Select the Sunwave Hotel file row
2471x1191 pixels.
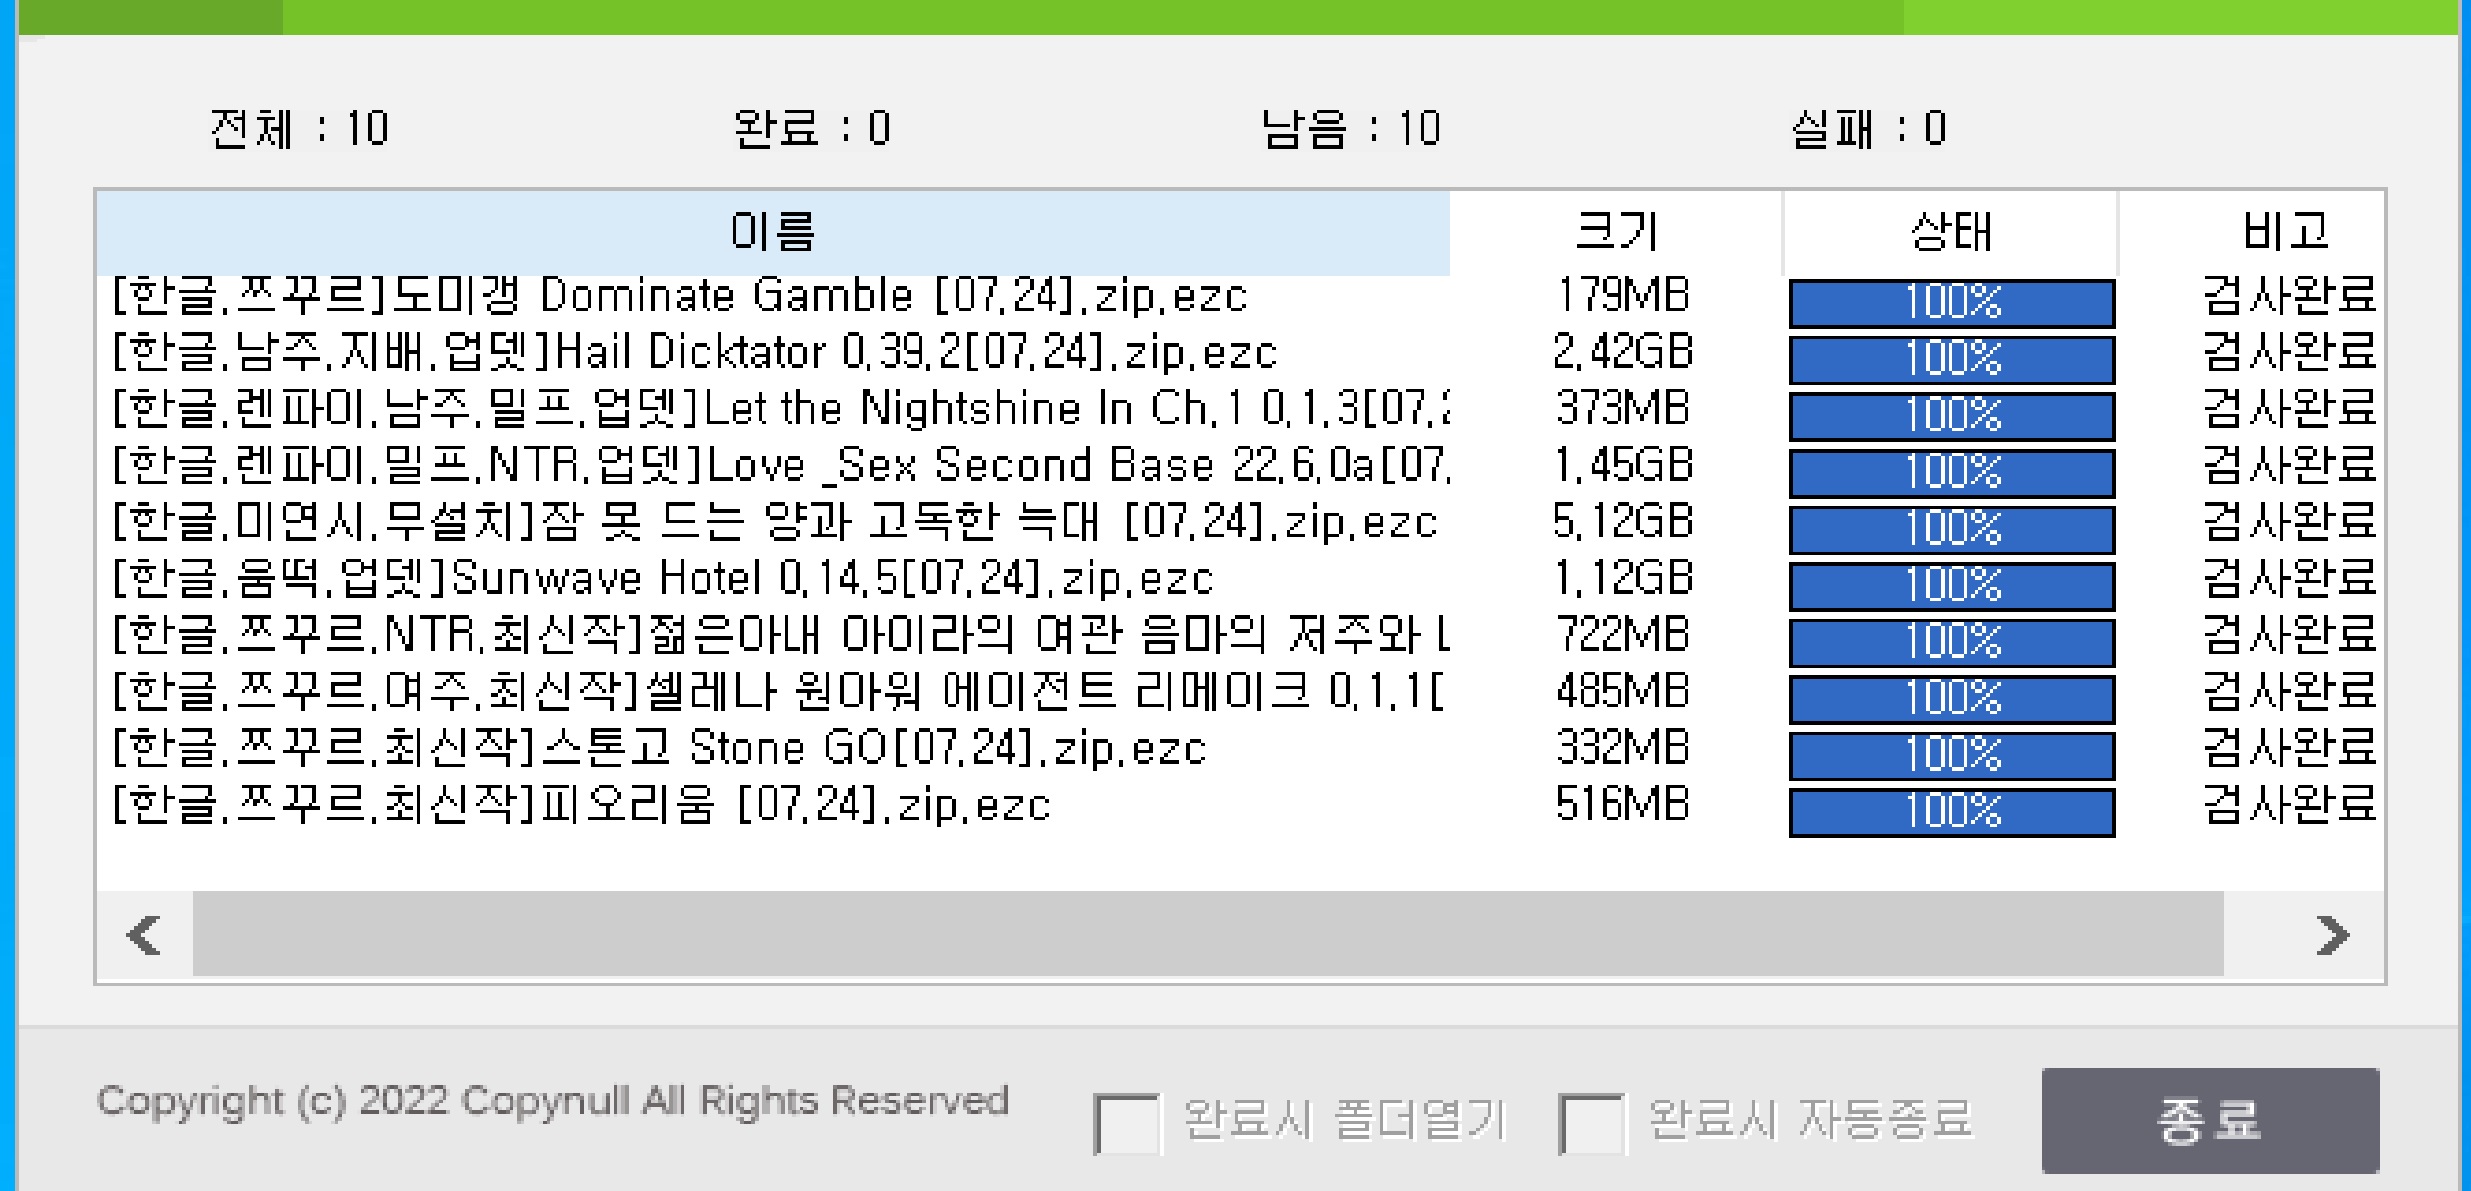coord(662,579)
